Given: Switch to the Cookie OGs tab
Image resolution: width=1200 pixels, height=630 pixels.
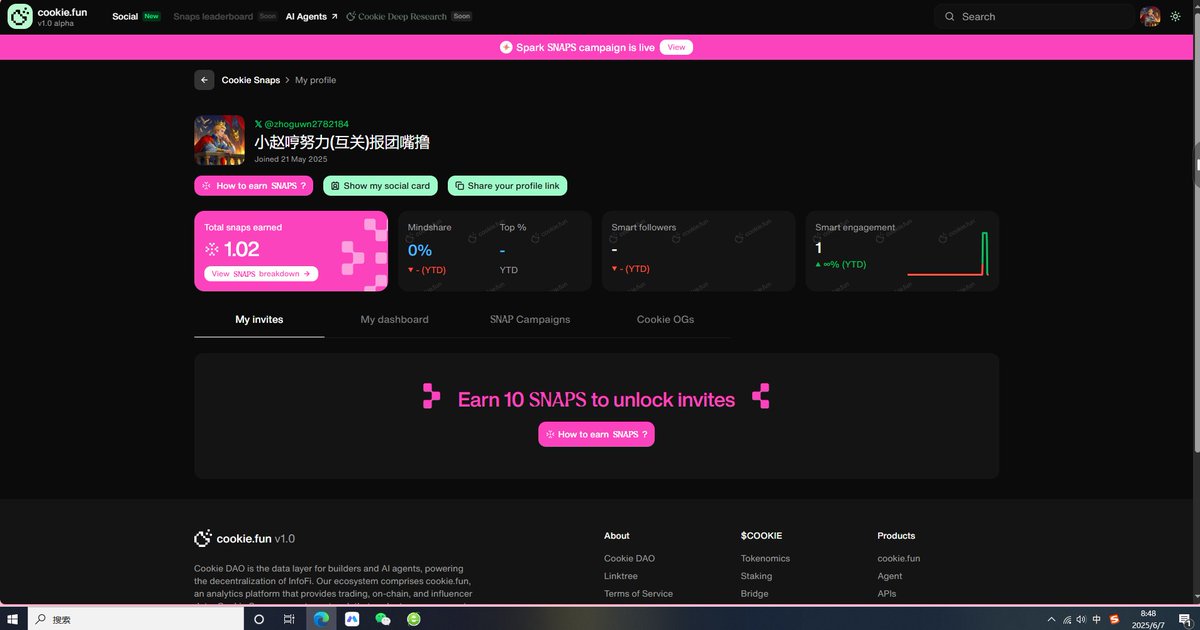Looking at the screenshot, I should (x=665, y=320).
